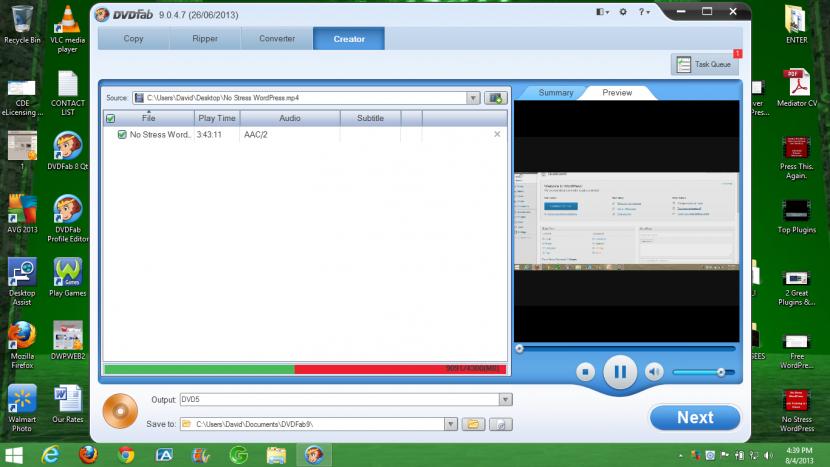This screenshot has height=467, width=830.
Task: Switch to the Preview tab
Action: click(617, 93)
